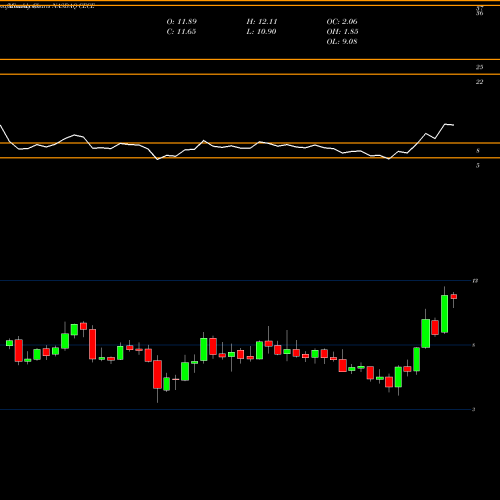Click the "22" axis level label

coord(479,82)
